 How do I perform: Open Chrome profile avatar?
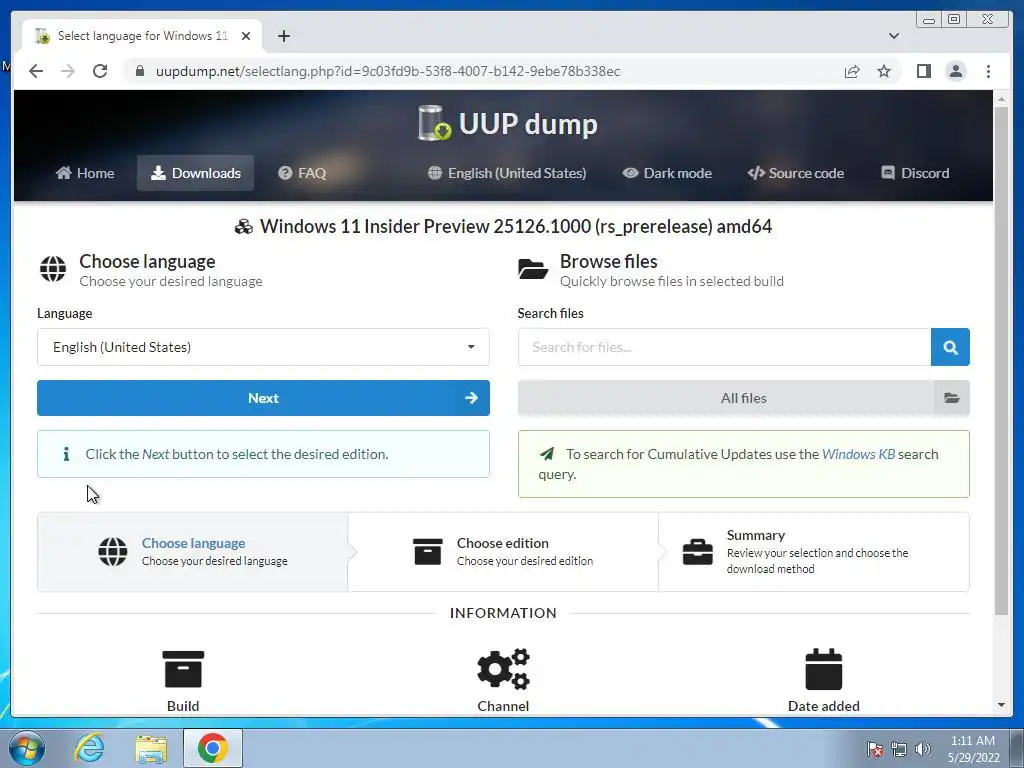pos(955,71)
